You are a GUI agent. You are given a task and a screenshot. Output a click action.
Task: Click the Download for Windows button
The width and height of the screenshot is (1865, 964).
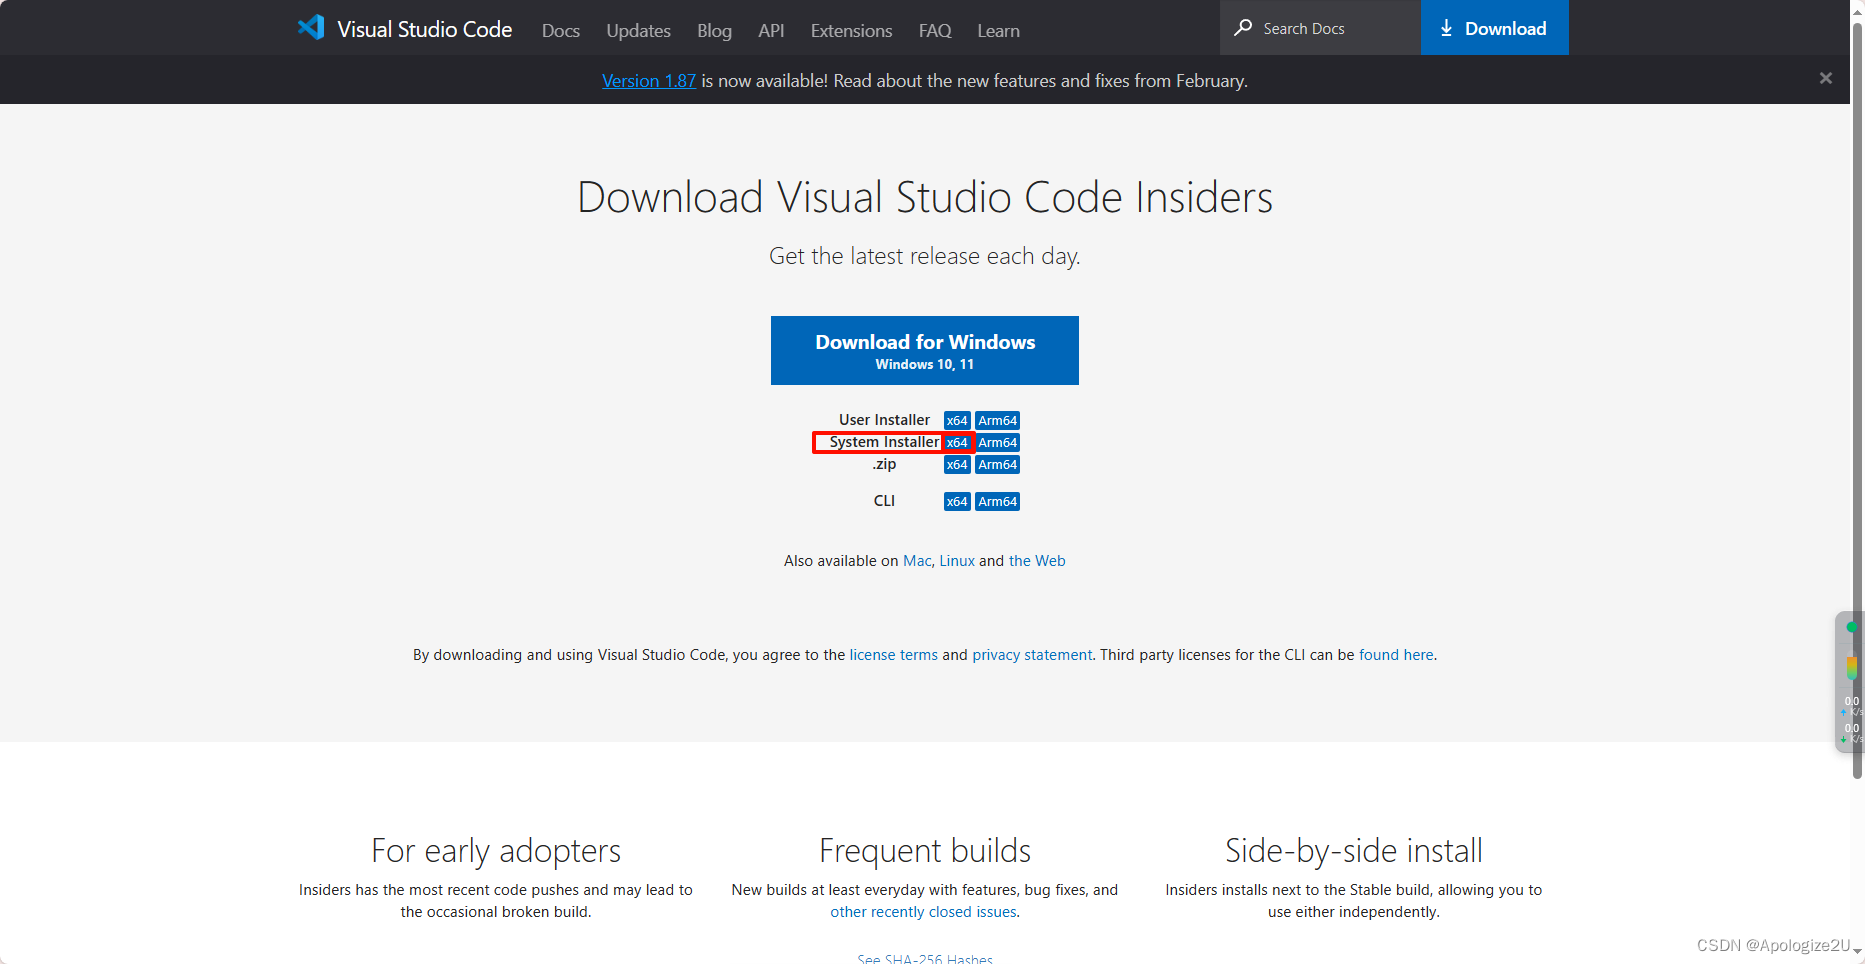point(924,350)
